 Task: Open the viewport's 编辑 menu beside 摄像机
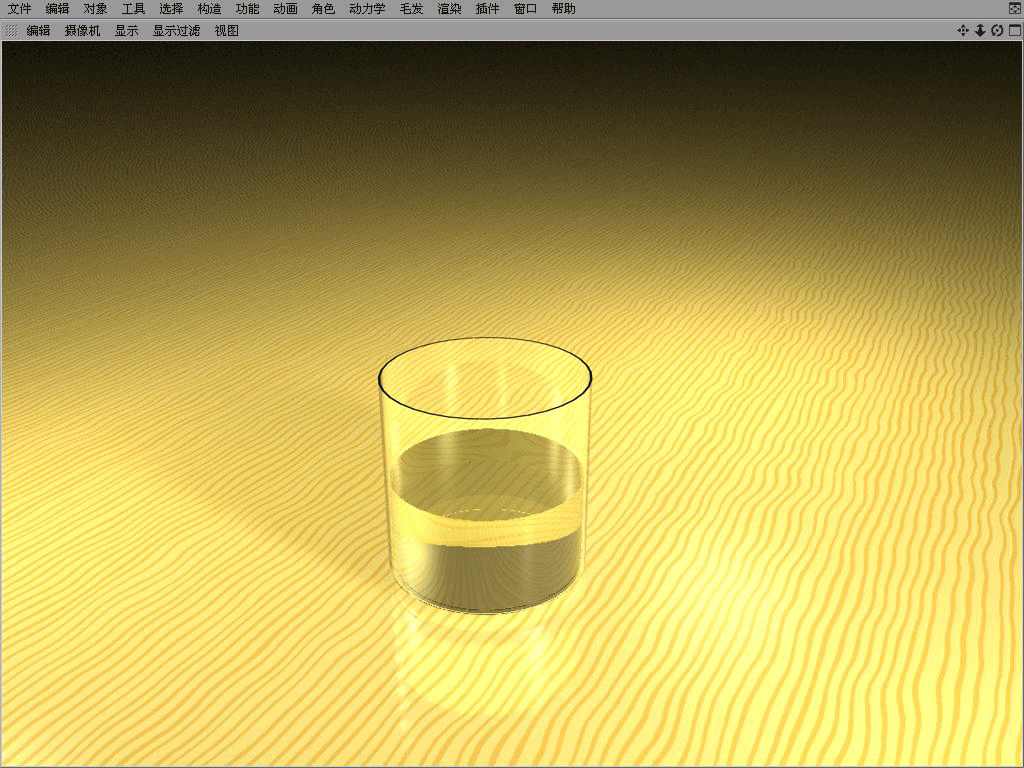point(39,31)
